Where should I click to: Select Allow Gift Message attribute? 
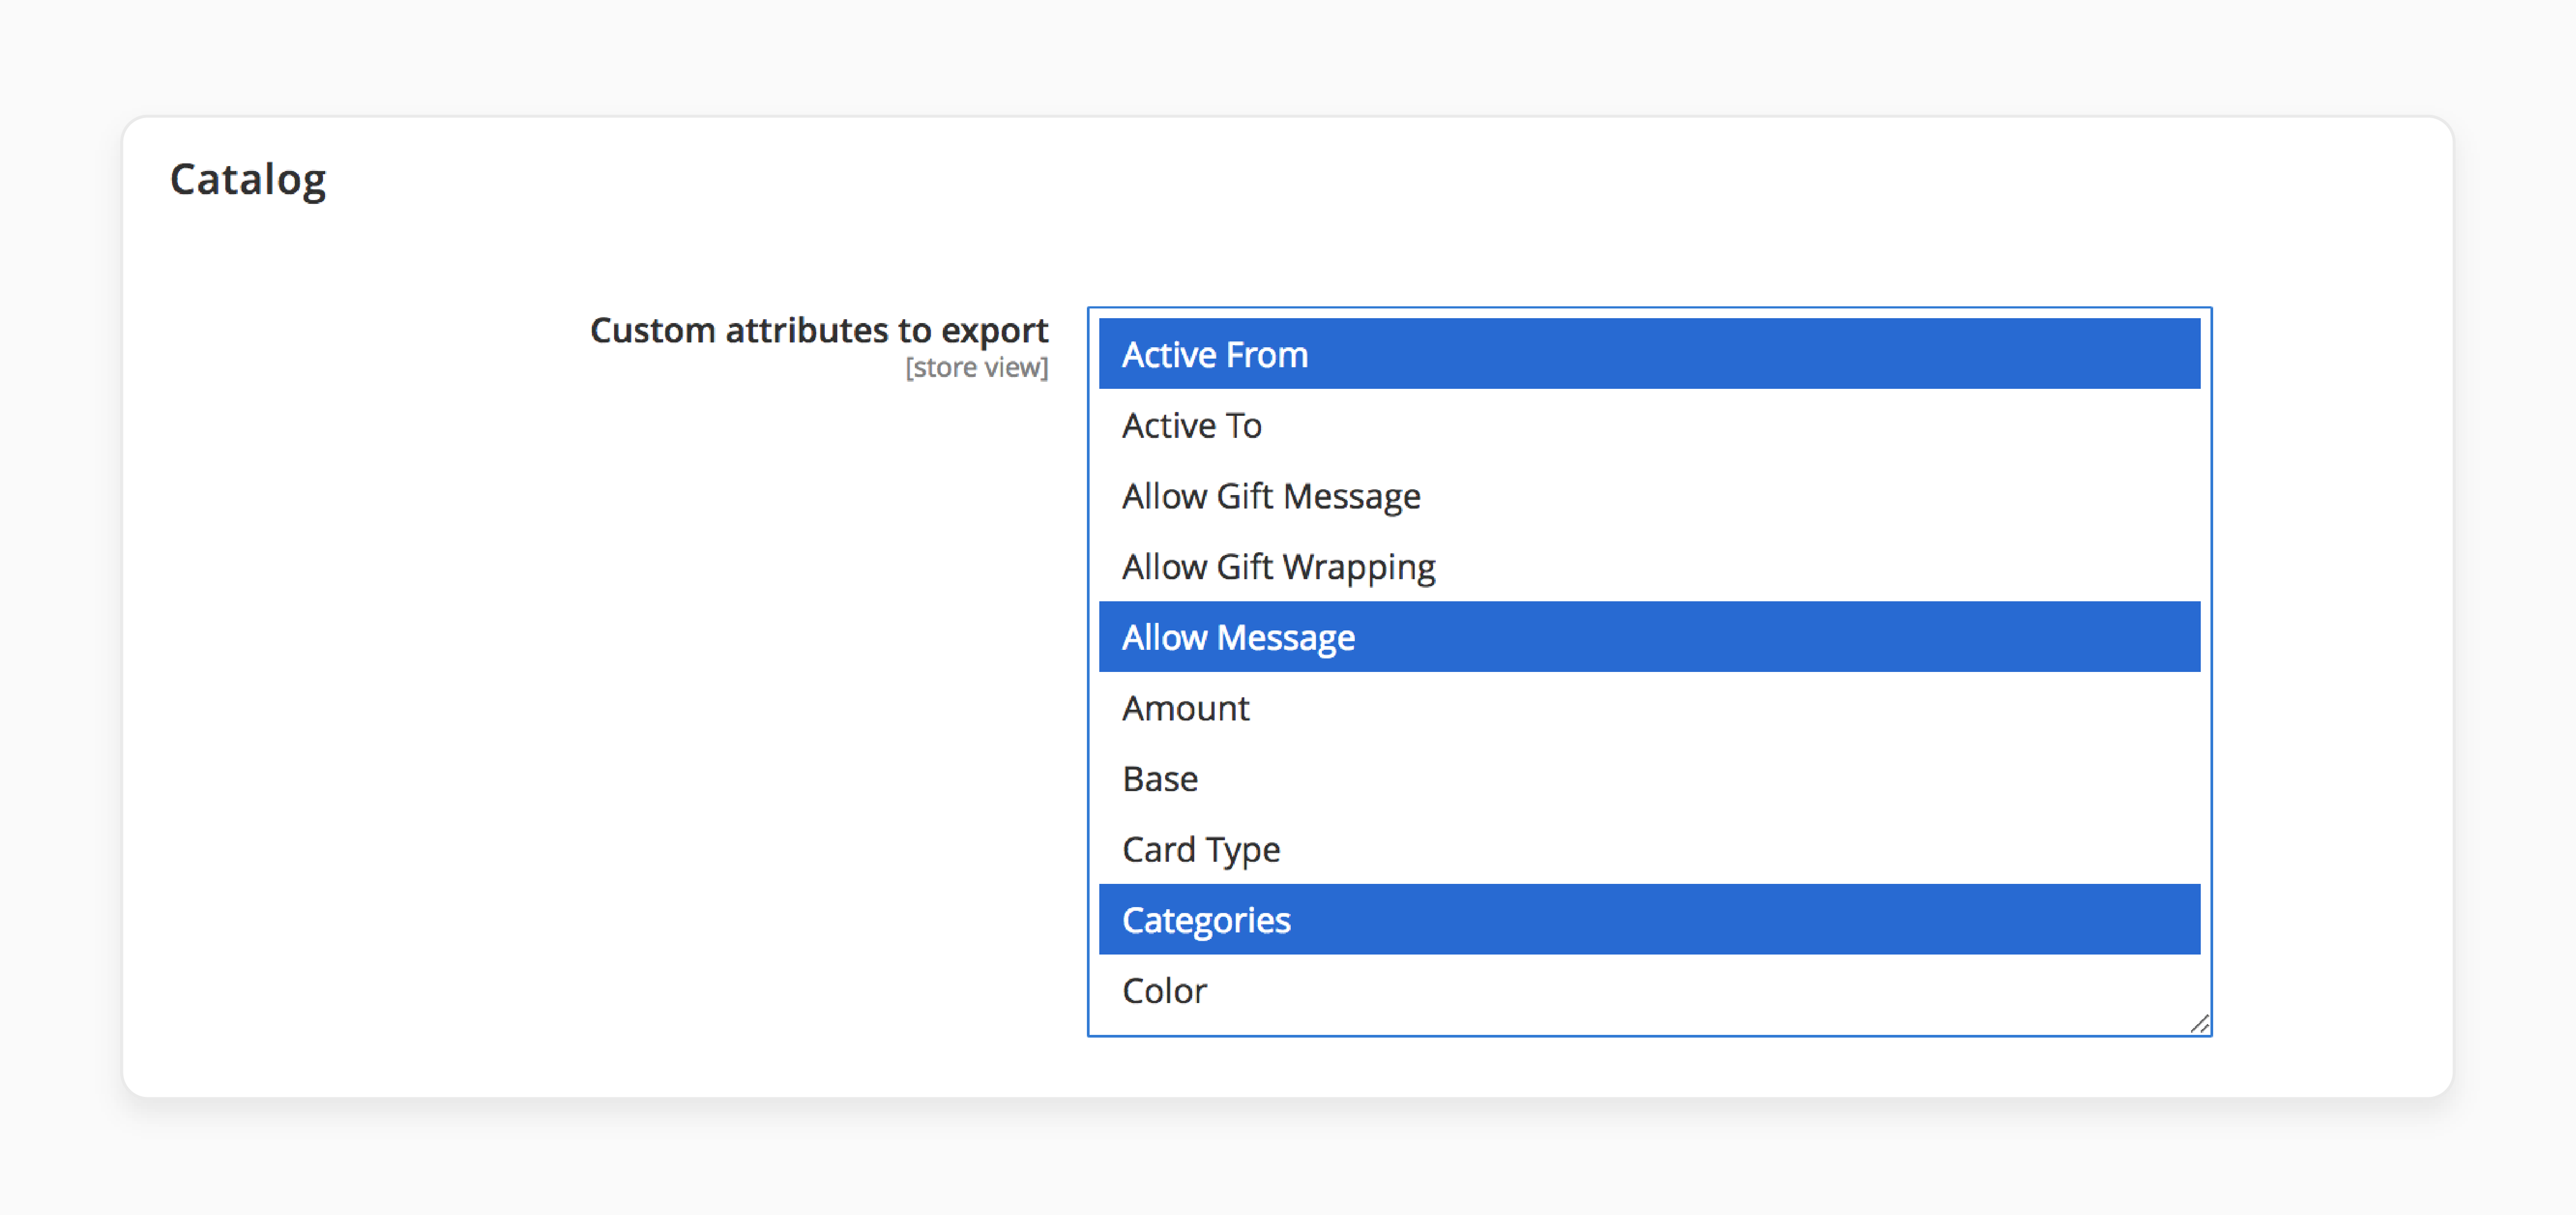point(1649,496)
